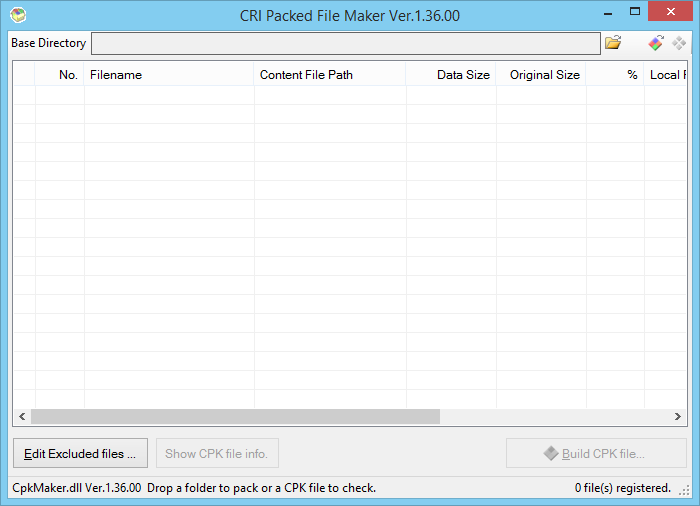
Task: Click the grayed-out diamond cube toolbar icon
Action: [679, 43]
